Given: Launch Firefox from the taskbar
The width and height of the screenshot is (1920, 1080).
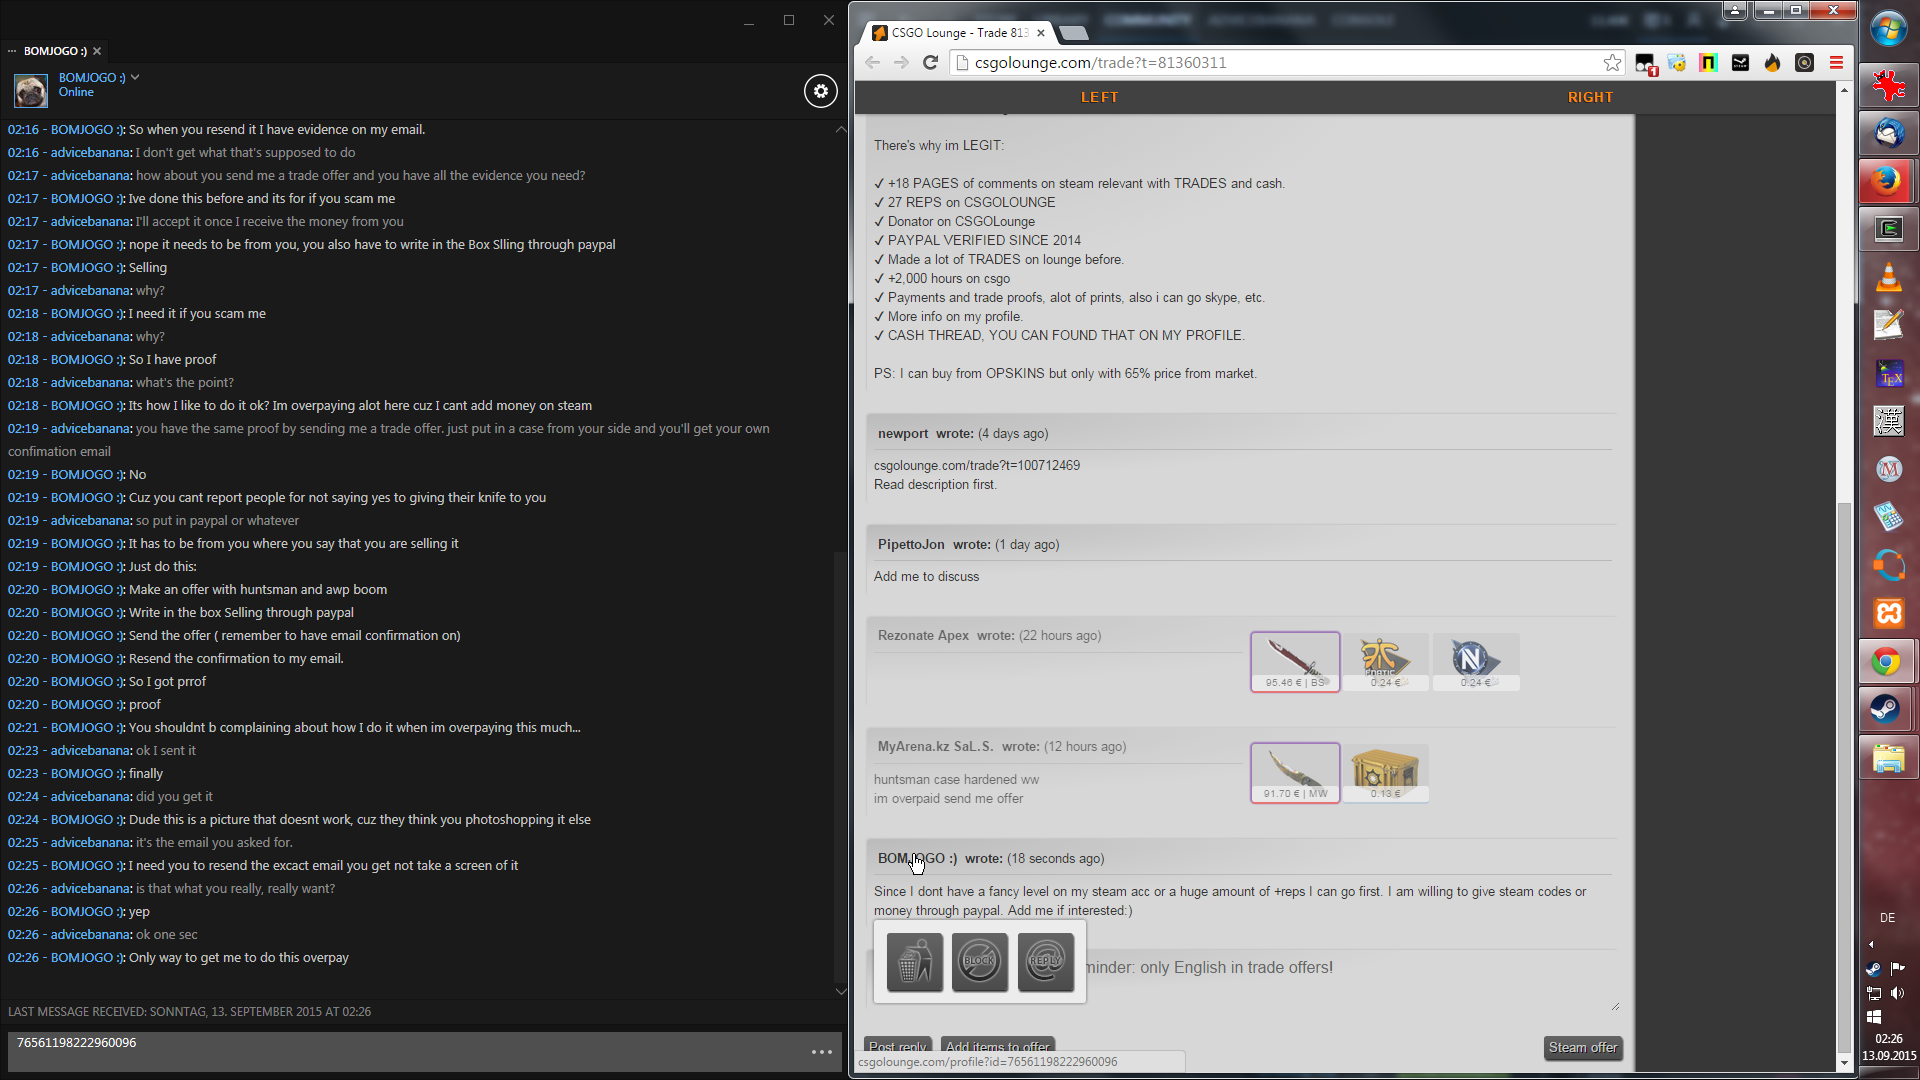Looking at the screenshot, I should tap(1887, 181).
